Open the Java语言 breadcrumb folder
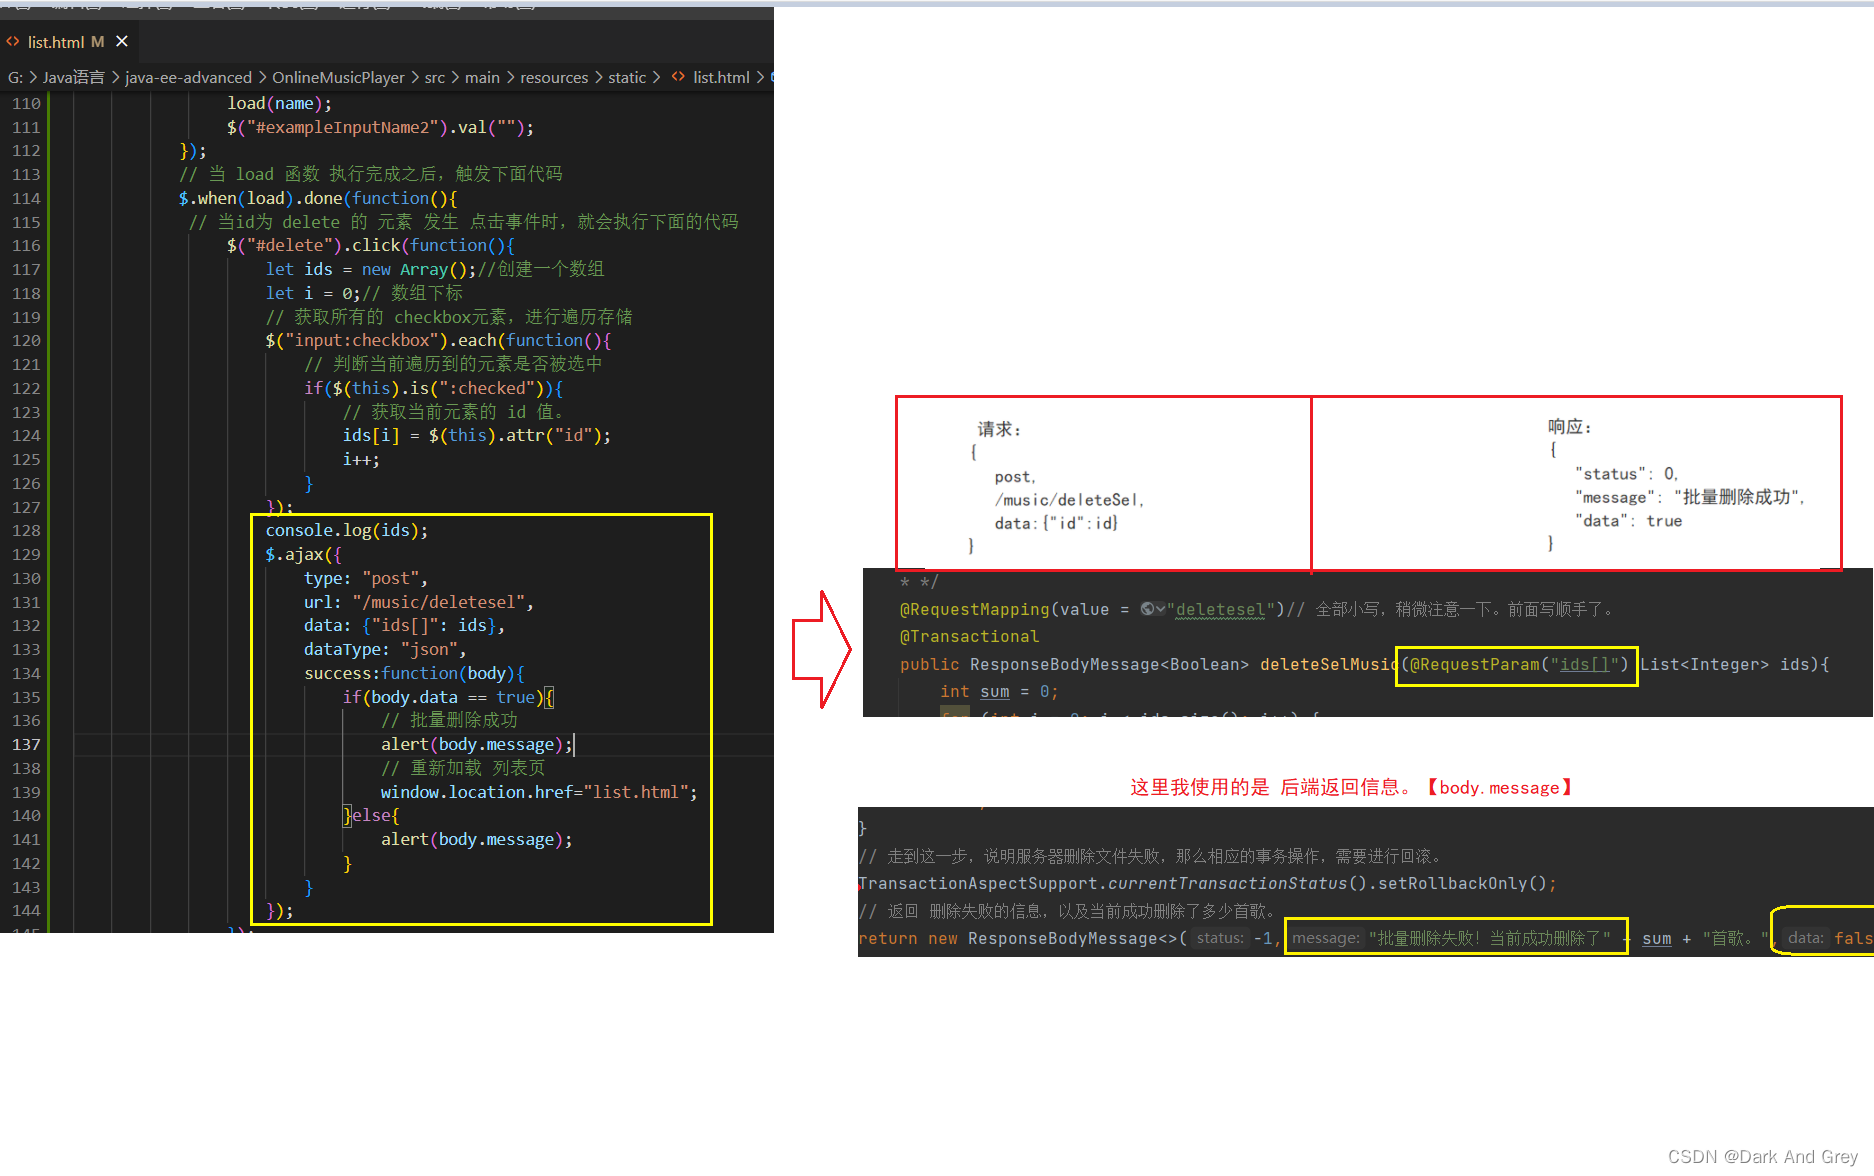The image size is (1874, 1176). [73, 77]
